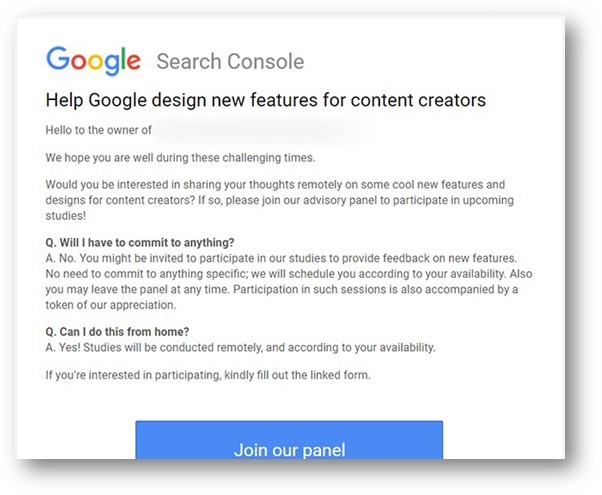
Task: Click the token of our appreciation line
Action: pyautogui.click(x=111, y=305)
